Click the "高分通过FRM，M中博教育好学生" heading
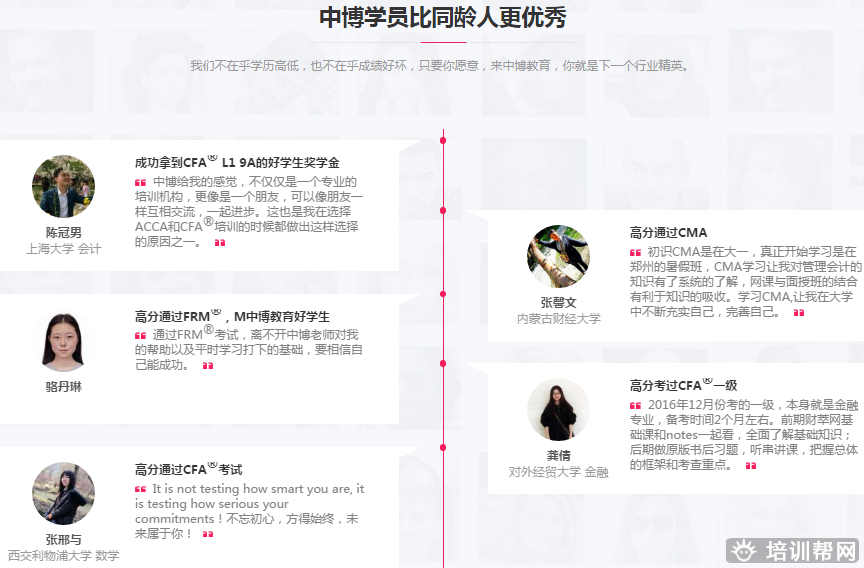Screen dimensions: 864x568 (x=232, y=316)
